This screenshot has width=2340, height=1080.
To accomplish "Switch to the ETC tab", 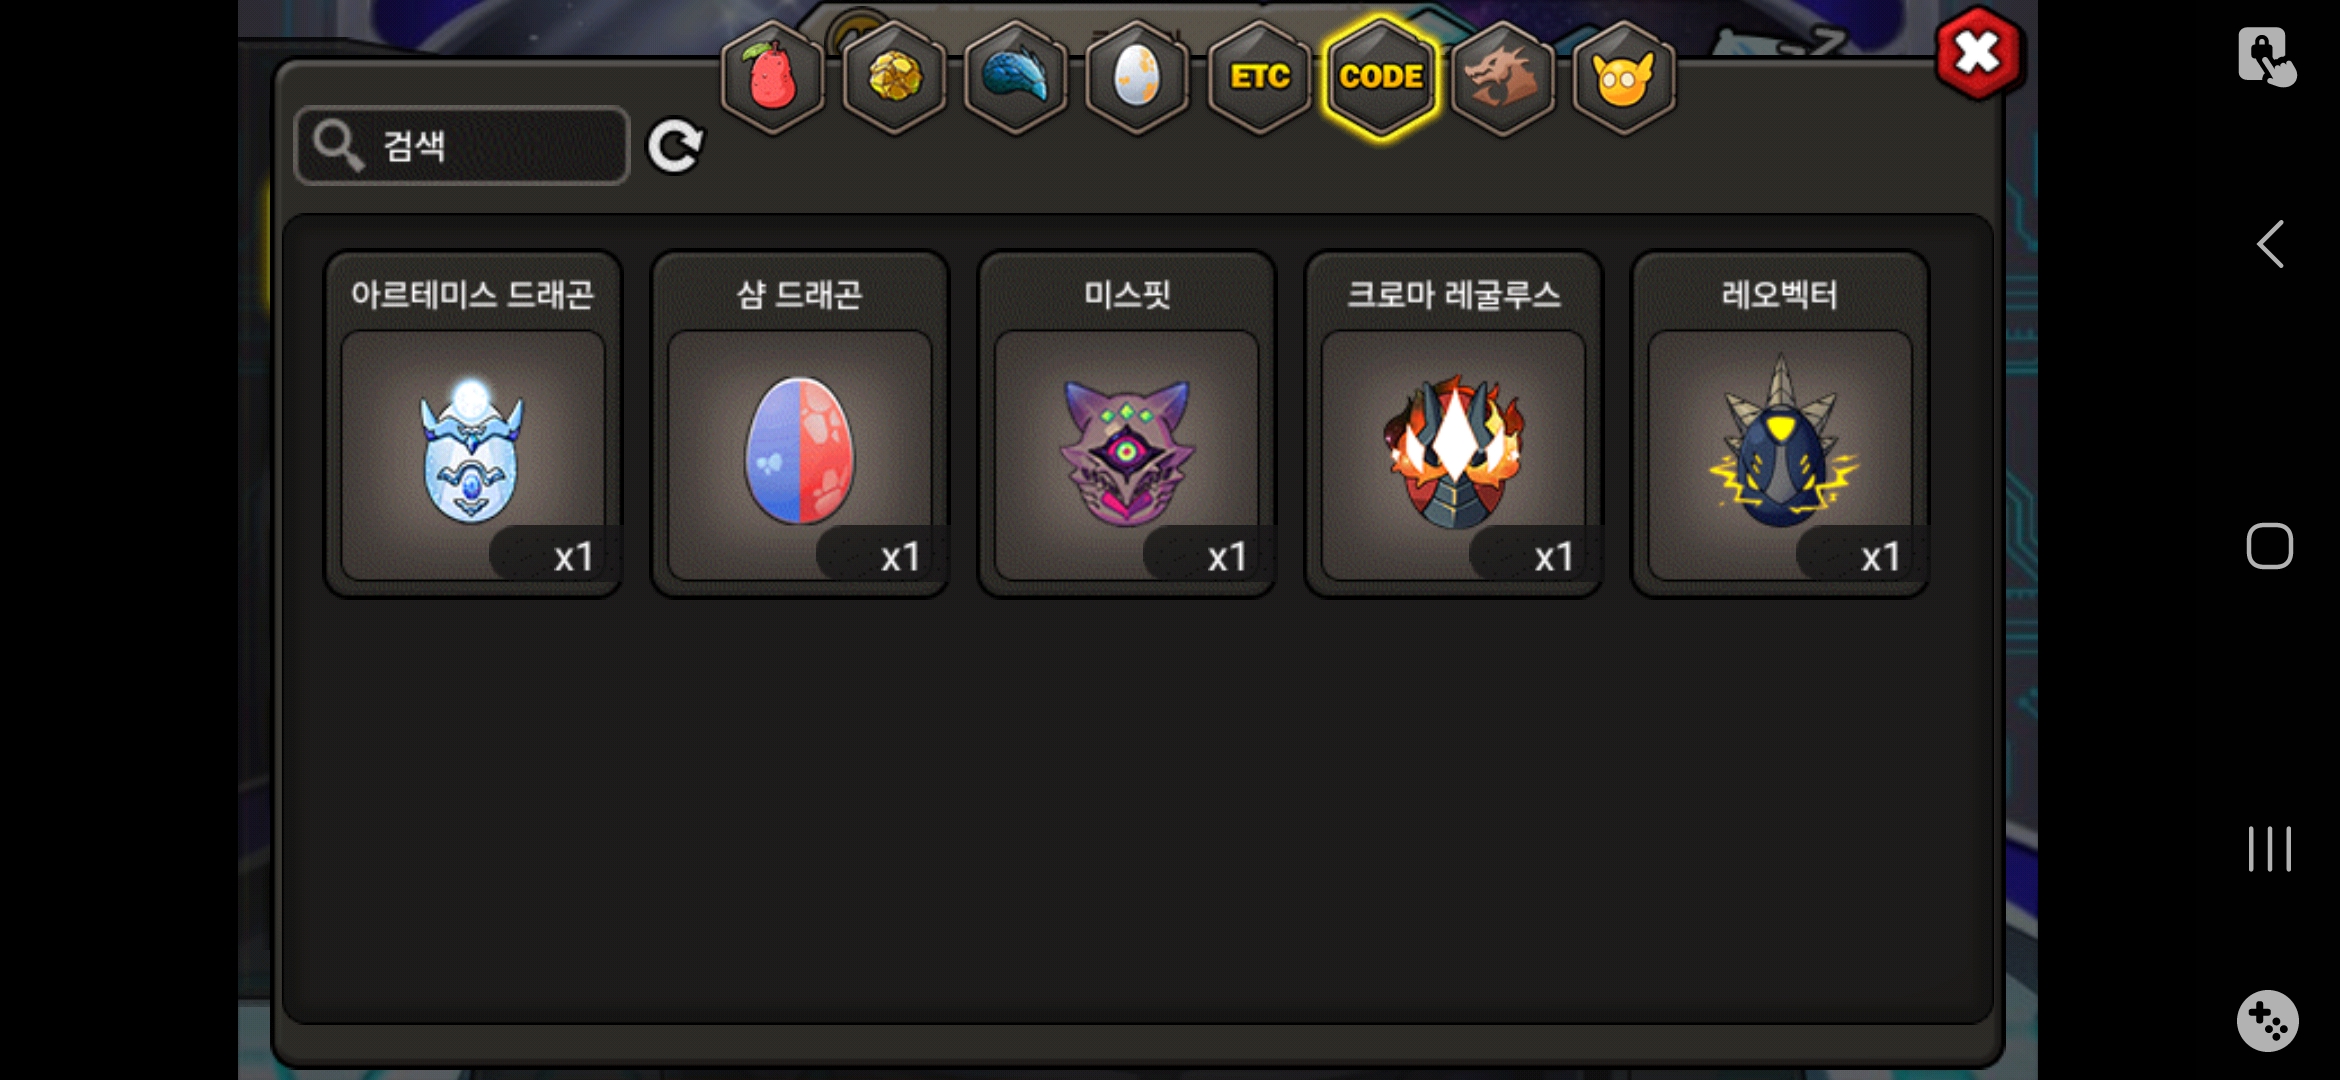I will click(1259, 77).
